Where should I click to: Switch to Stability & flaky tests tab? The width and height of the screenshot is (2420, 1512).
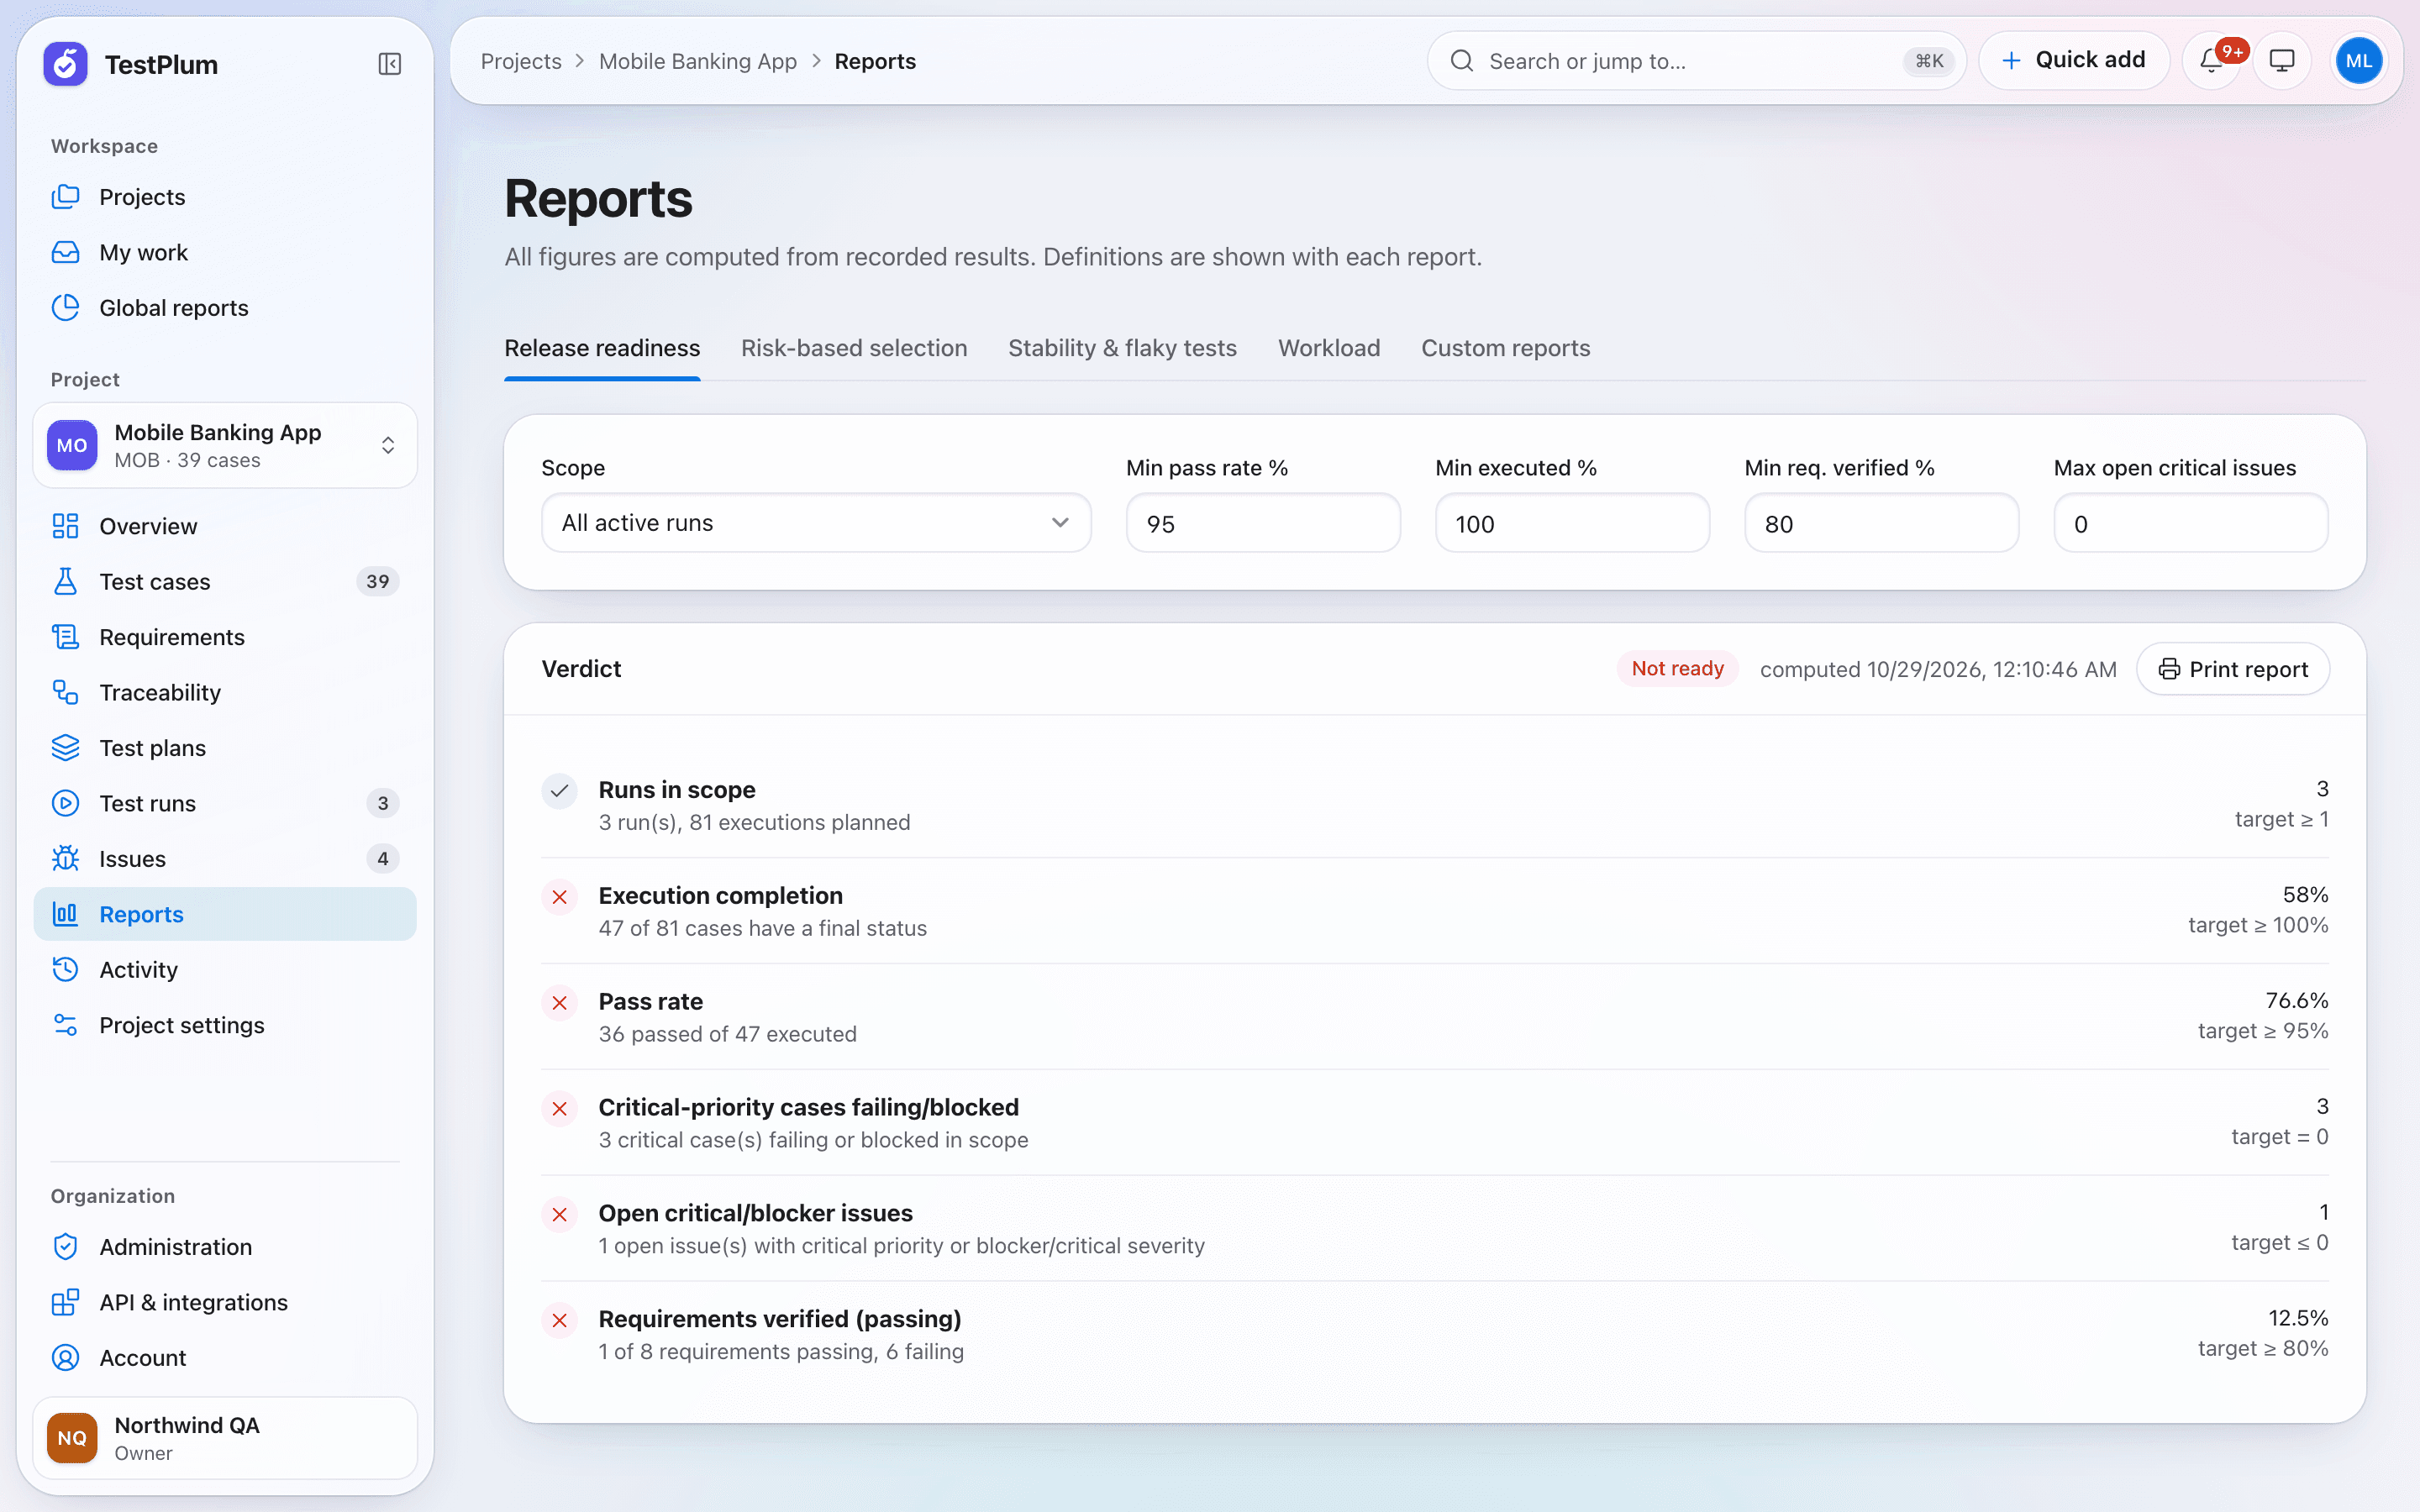click(1122, 348)
